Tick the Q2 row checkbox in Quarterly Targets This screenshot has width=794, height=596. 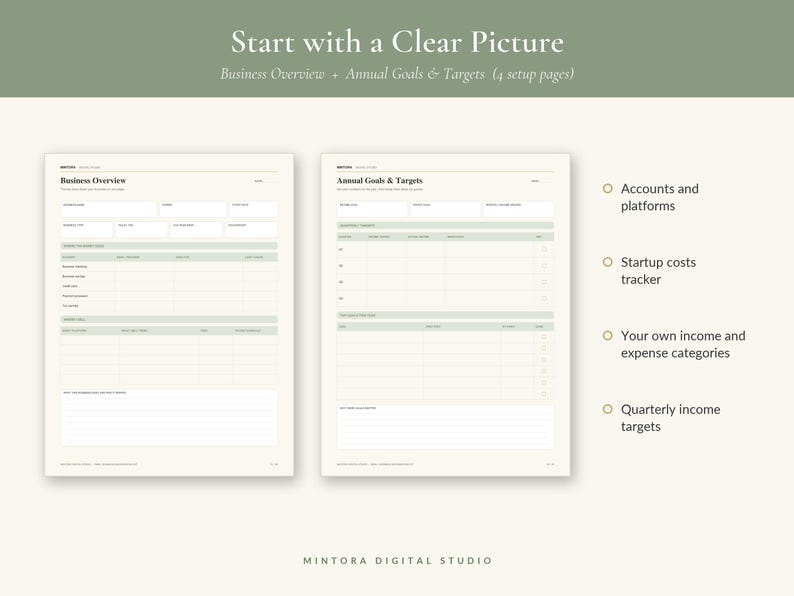point(544,266)
